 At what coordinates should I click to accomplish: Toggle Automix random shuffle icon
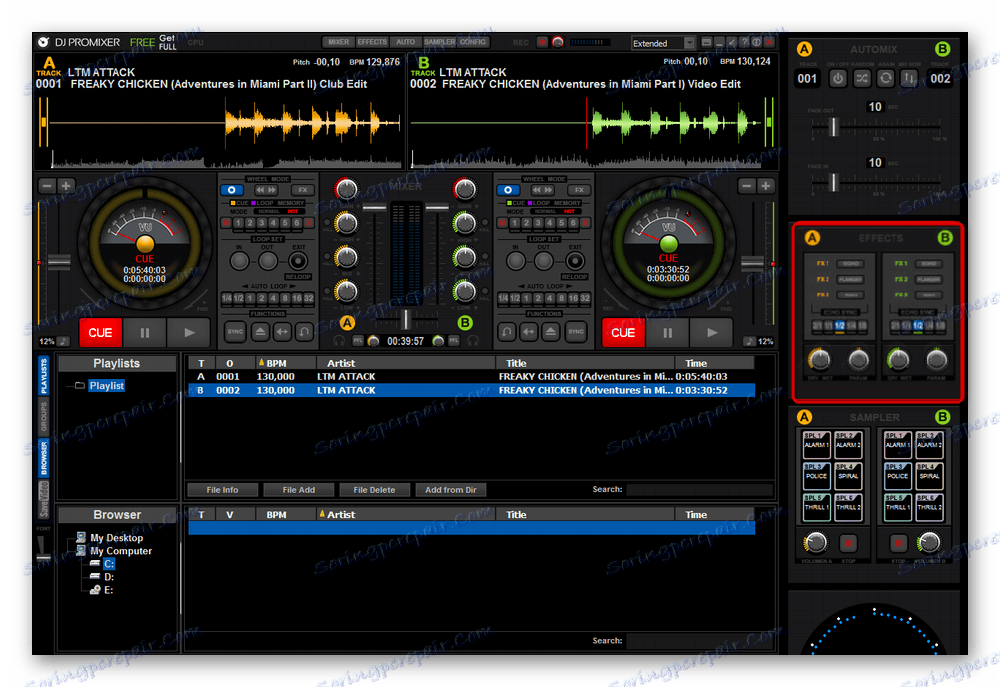click(x=862, y=78)
